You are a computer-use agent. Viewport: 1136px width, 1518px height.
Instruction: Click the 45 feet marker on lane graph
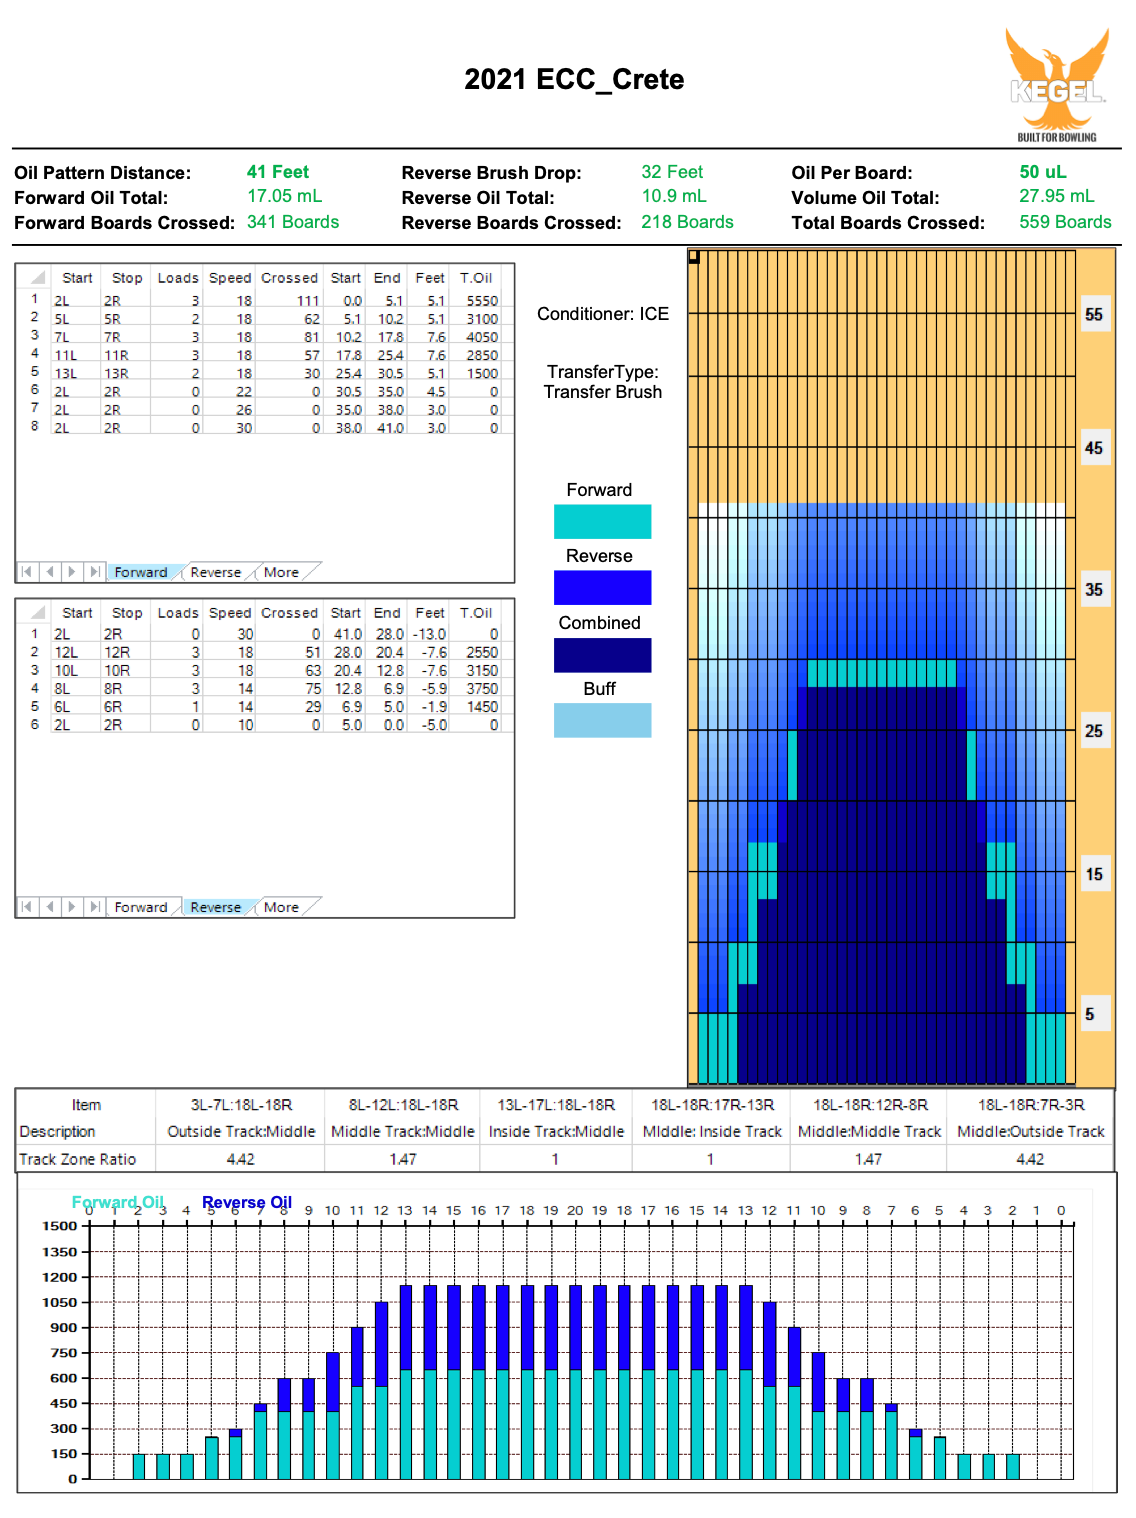[1094, 448]
